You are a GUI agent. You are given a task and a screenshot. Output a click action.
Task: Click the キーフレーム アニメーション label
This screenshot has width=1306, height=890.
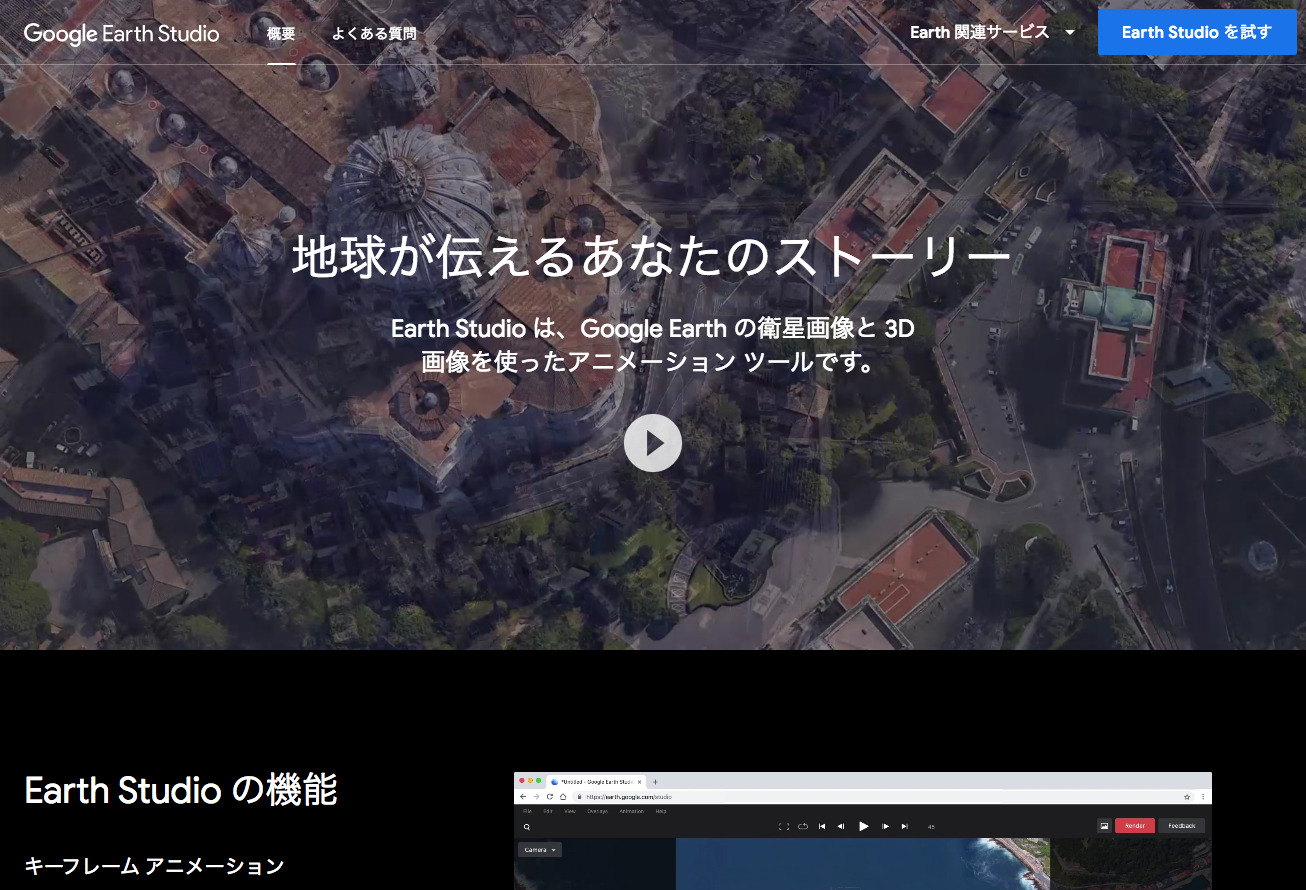(x=154, y=866)
